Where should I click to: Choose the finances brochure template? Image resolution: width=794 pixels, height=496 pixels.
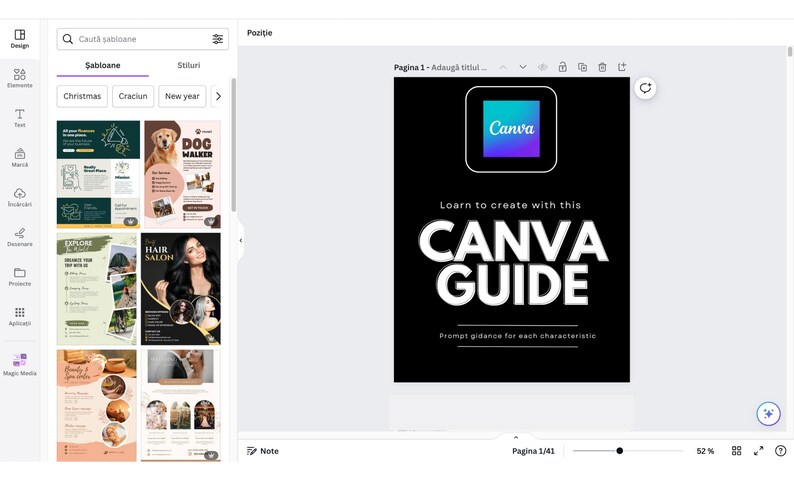click(98, 174)
